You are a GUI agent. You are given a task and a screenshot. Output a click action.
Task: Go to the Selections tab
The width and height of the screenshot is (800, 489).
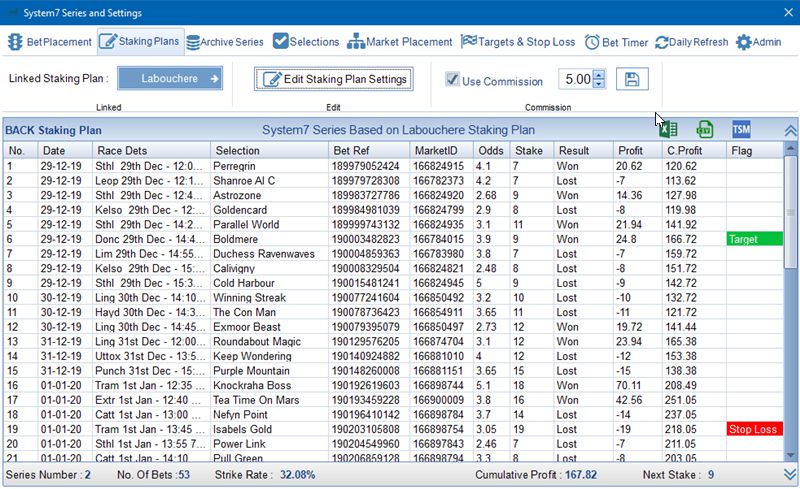click(306, 42)
